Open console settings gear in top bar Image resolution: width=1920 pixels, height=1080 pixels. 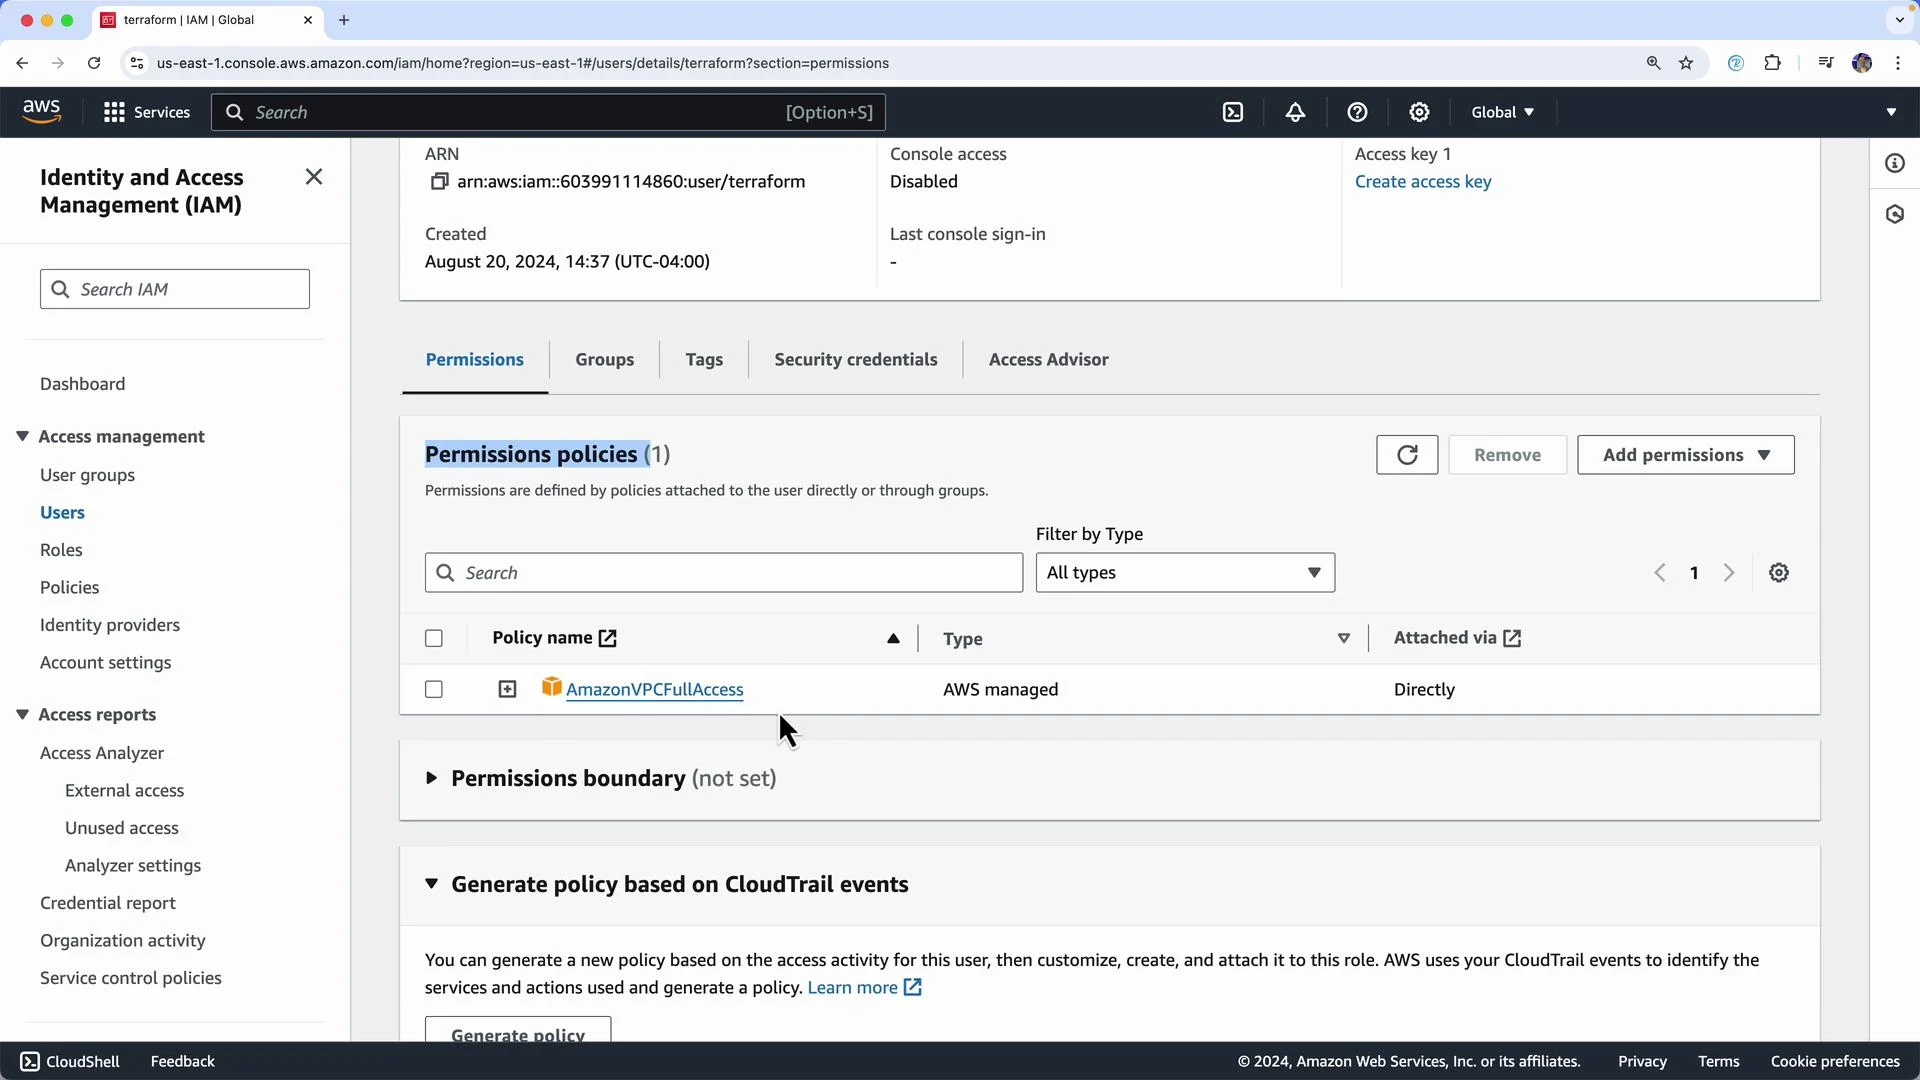(1419, 112)
